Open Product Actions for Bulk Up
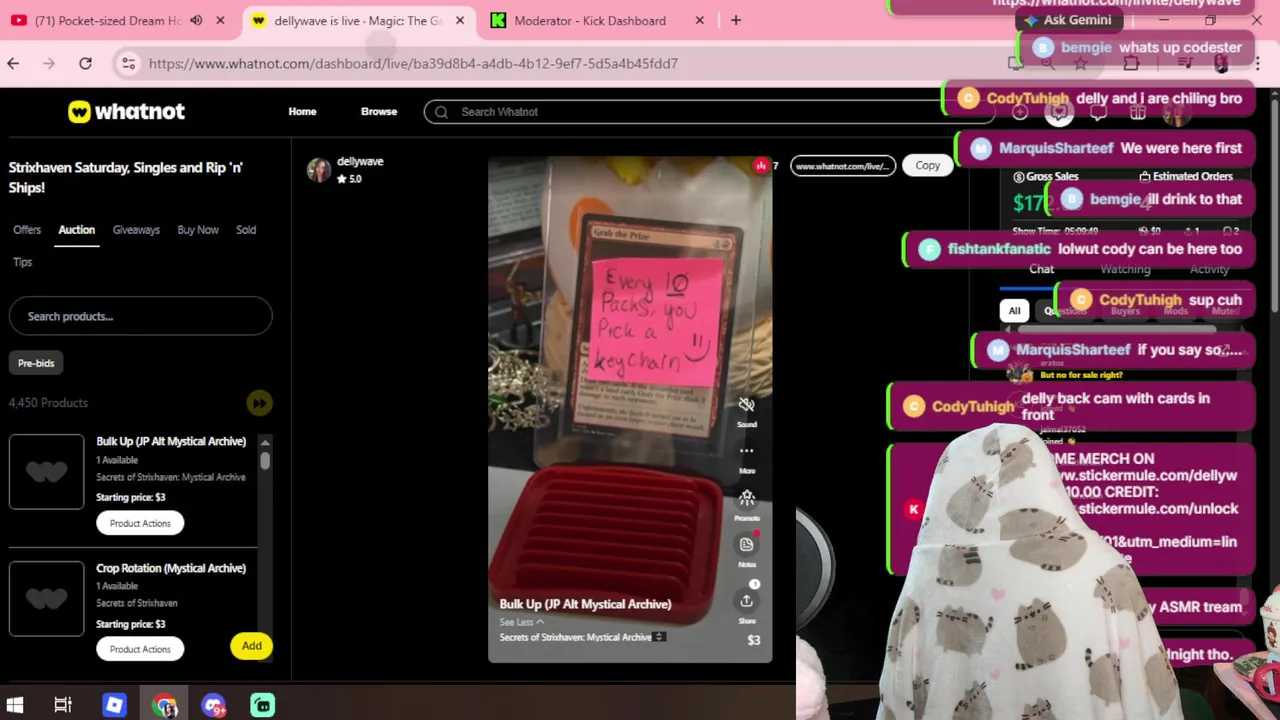1280x720 pixels. [140, 523]
